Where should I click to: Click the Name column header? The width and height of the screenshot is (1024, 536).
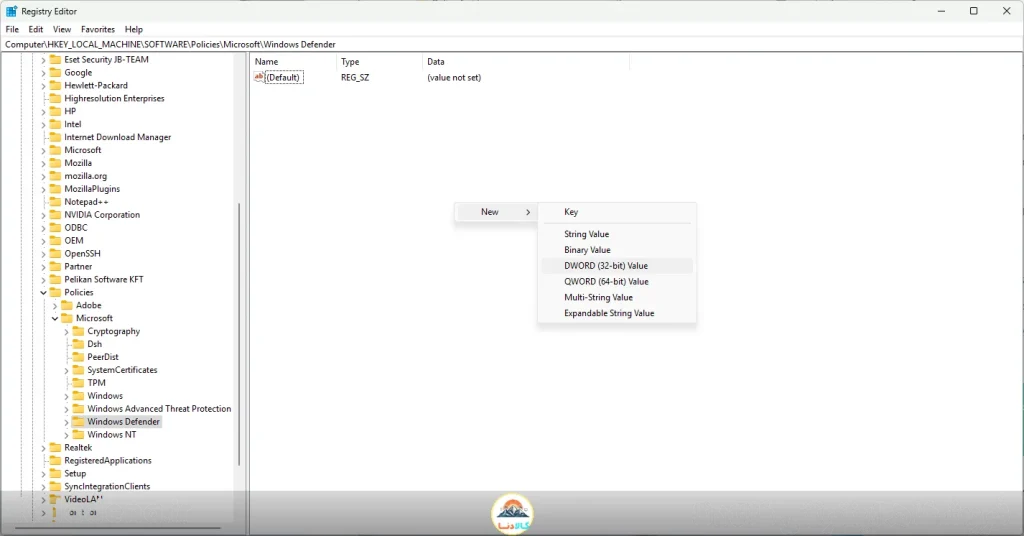[x=293, y=61]
